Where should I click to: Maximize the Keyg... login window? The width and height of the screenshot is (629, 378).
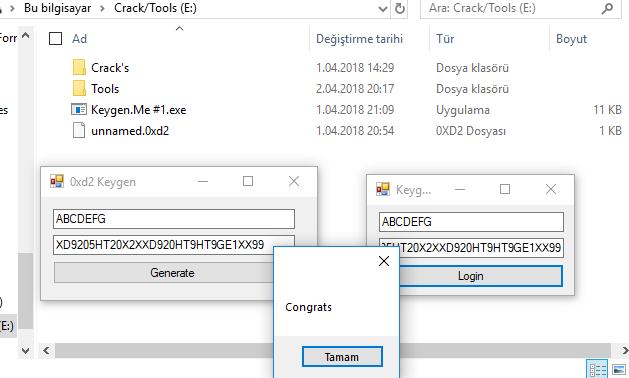pyautogui.click(x=505, y=189)
